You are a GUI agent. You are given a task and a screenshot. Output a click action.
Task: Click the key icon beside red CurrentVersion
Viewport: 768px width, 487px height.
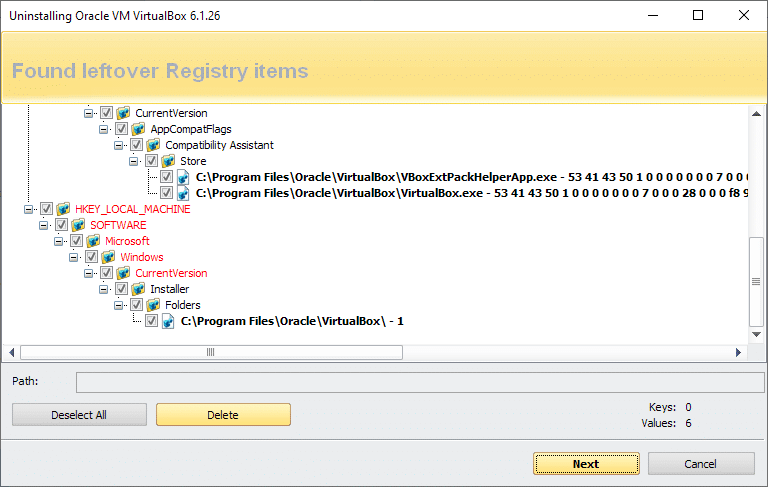[123, 273]
